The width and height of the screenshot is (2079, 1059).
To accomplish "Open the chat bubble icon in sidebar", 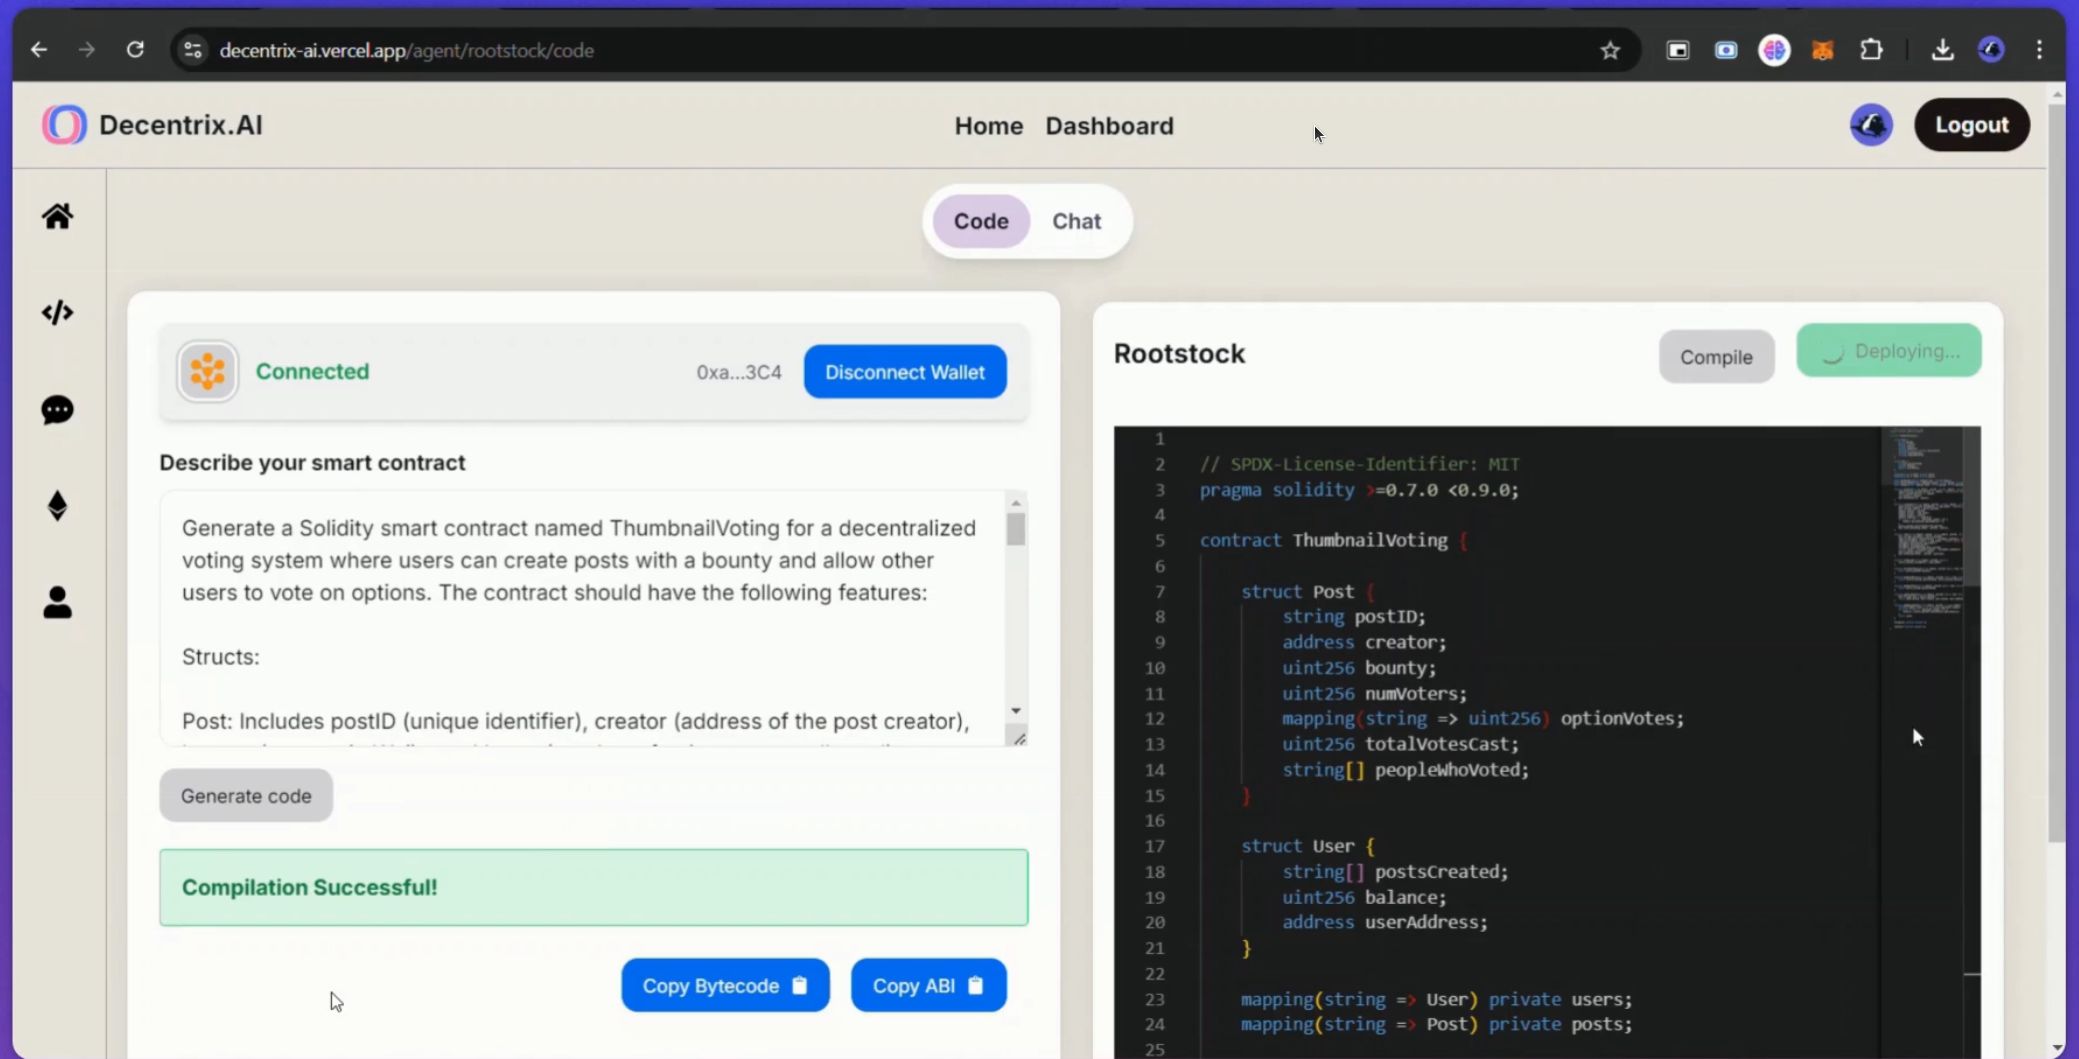I will pos(57,410).
